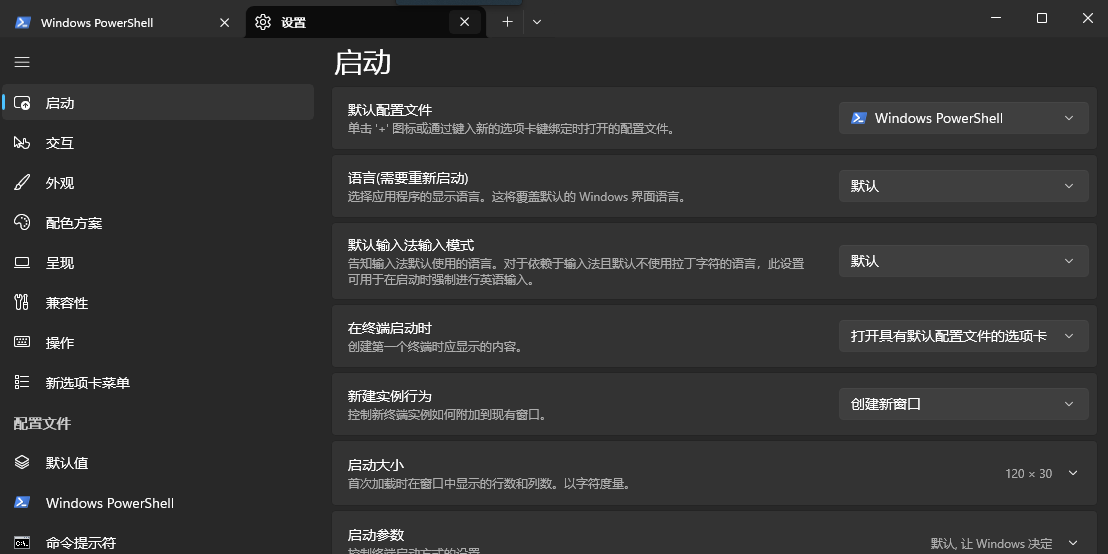Click the 启动大小 setting label
Image resolution: width=1108 pixels, height=554 pixels.
coord(376,465)
